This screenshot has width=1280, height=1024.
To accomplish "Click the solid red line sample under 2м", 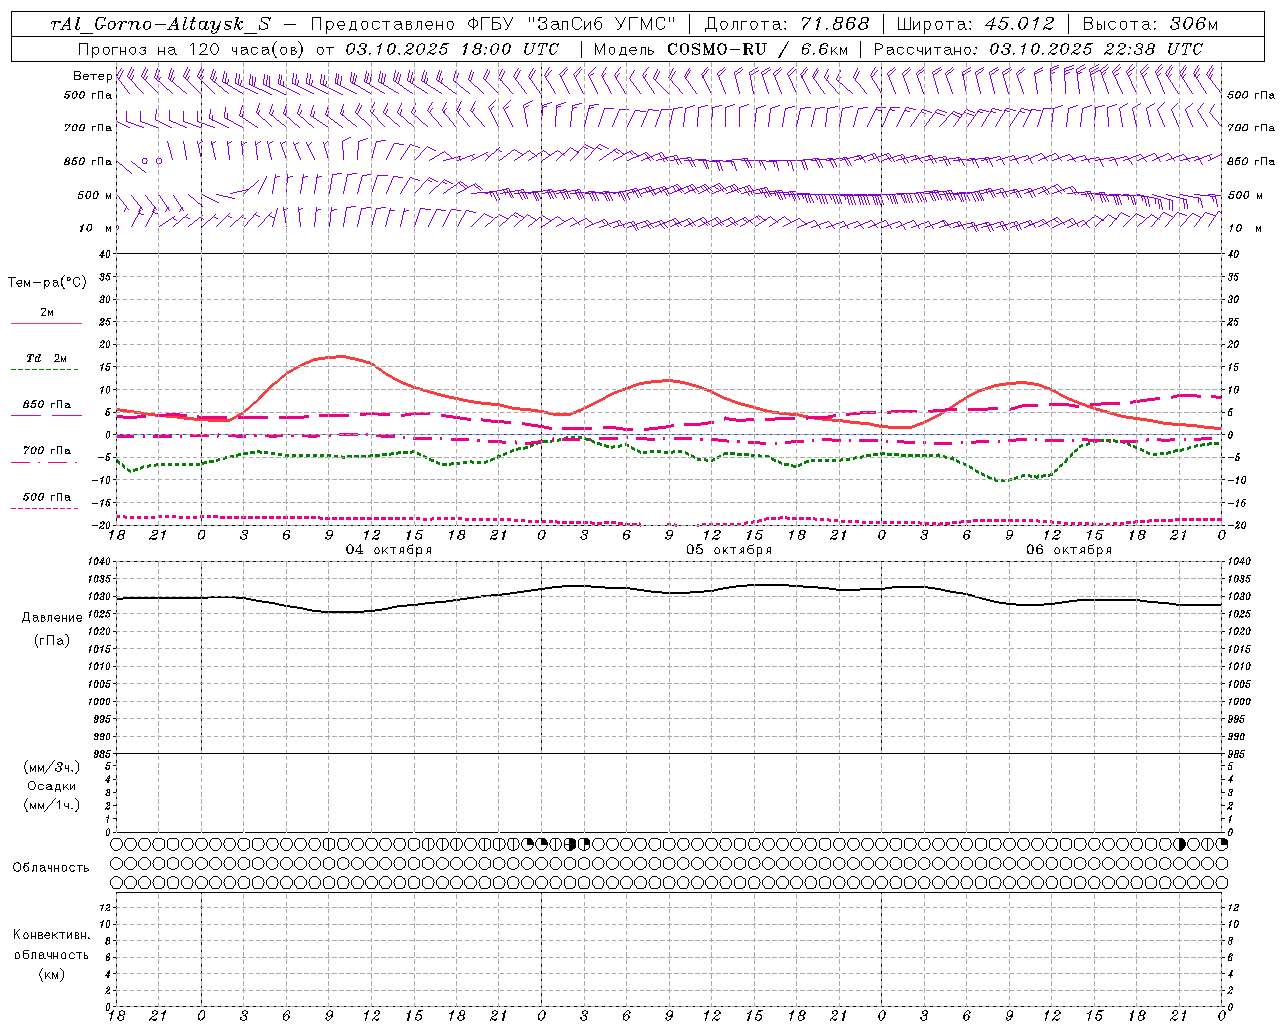I will pyautogui.click(x=46, y=324).
